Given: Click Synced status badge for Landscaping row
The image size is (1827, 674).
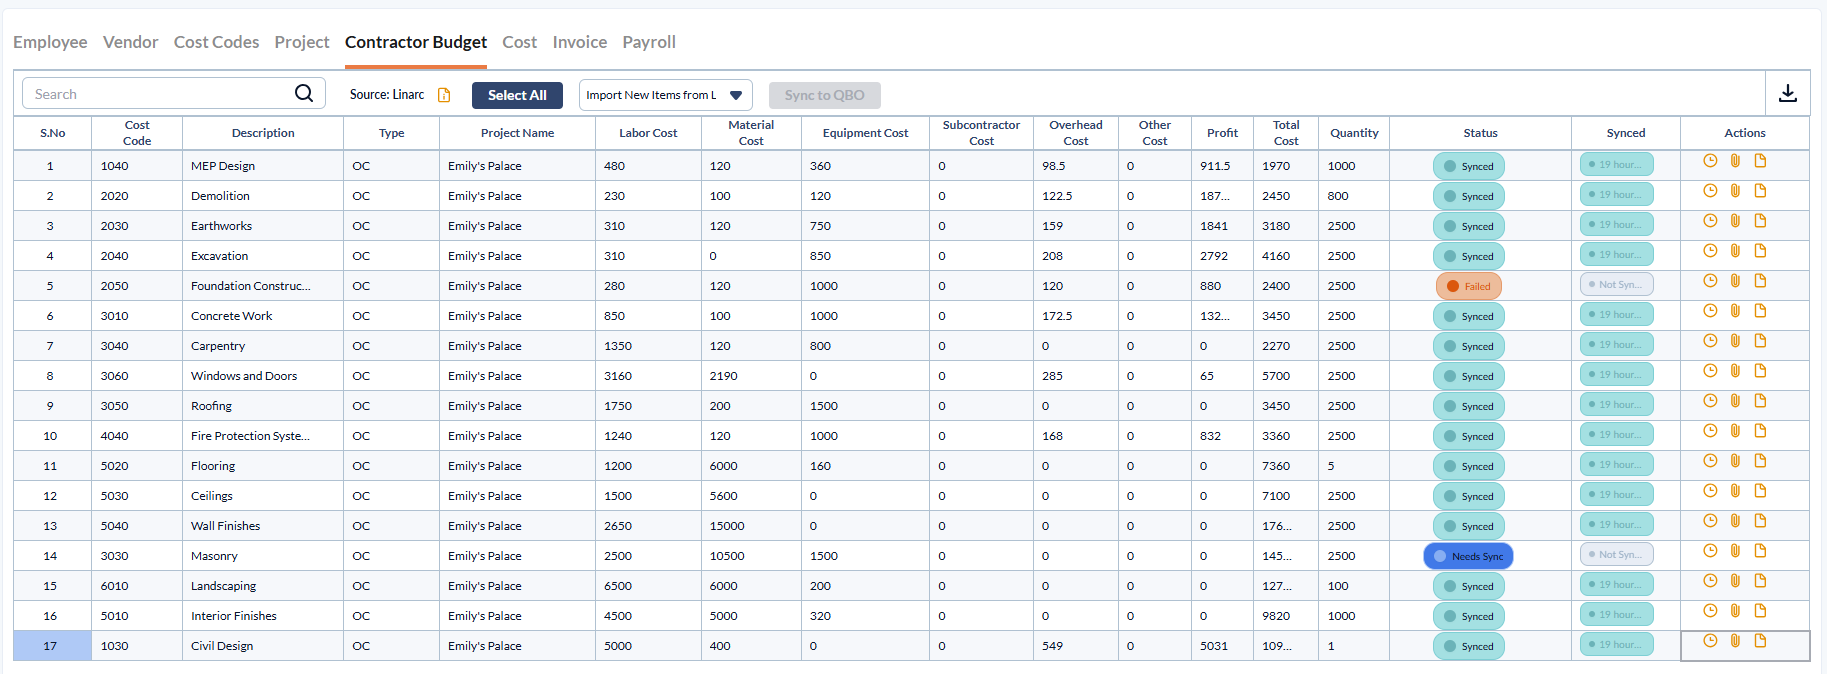Looking at the screenshot, I should click(1468, 586).
